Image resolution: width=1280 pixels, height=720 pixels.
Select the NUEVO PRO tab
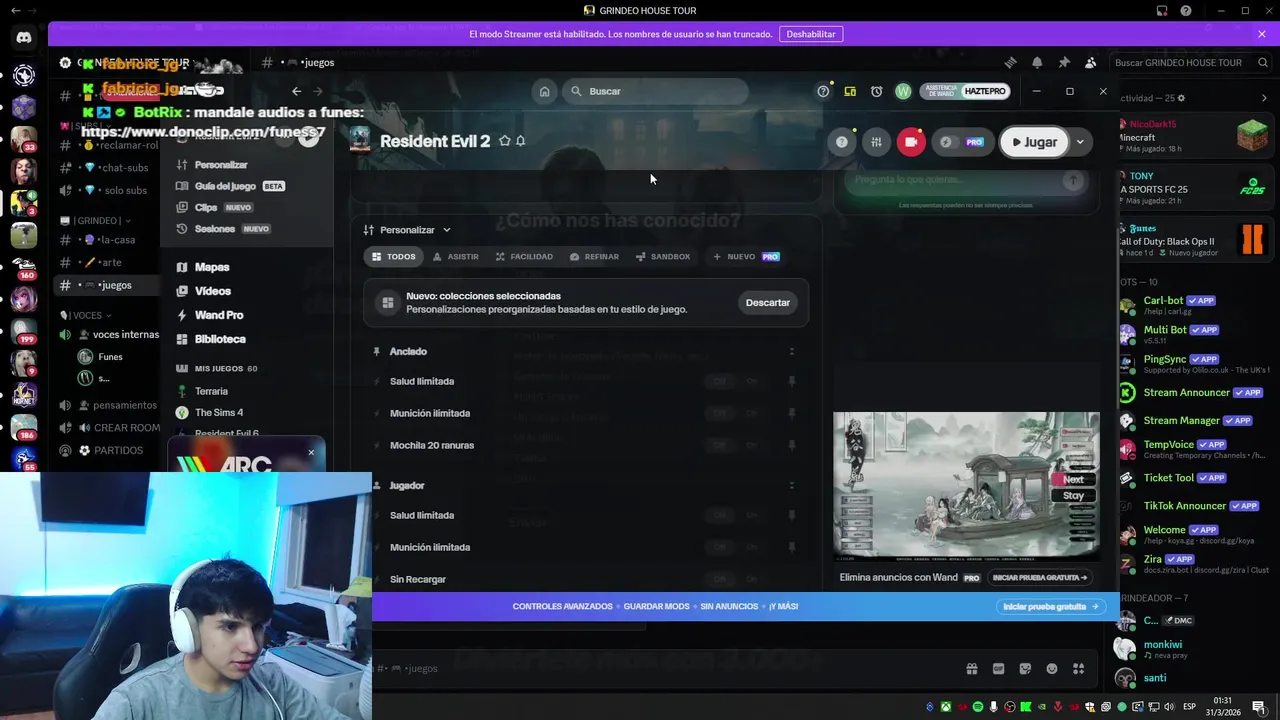pos(745,257)
